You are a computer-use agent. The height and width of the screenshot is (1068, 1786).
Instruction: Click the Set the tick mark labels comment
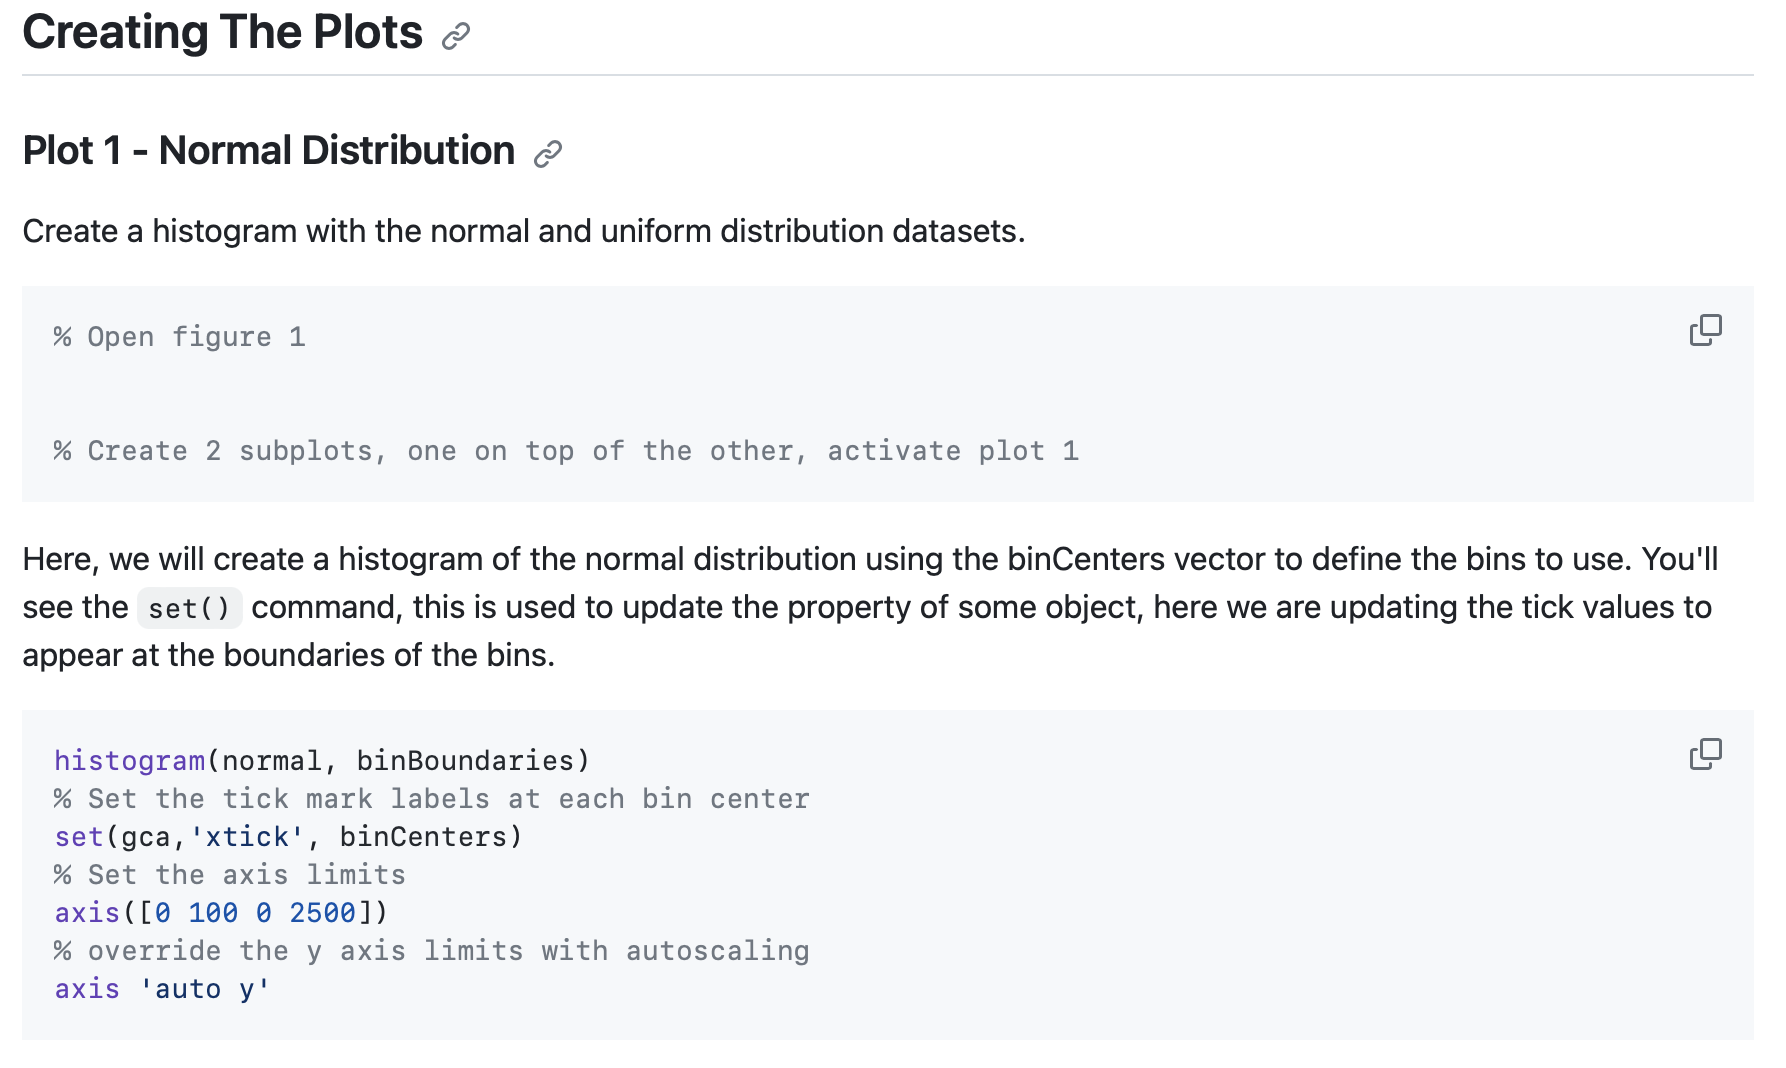[x=432, y=799]
